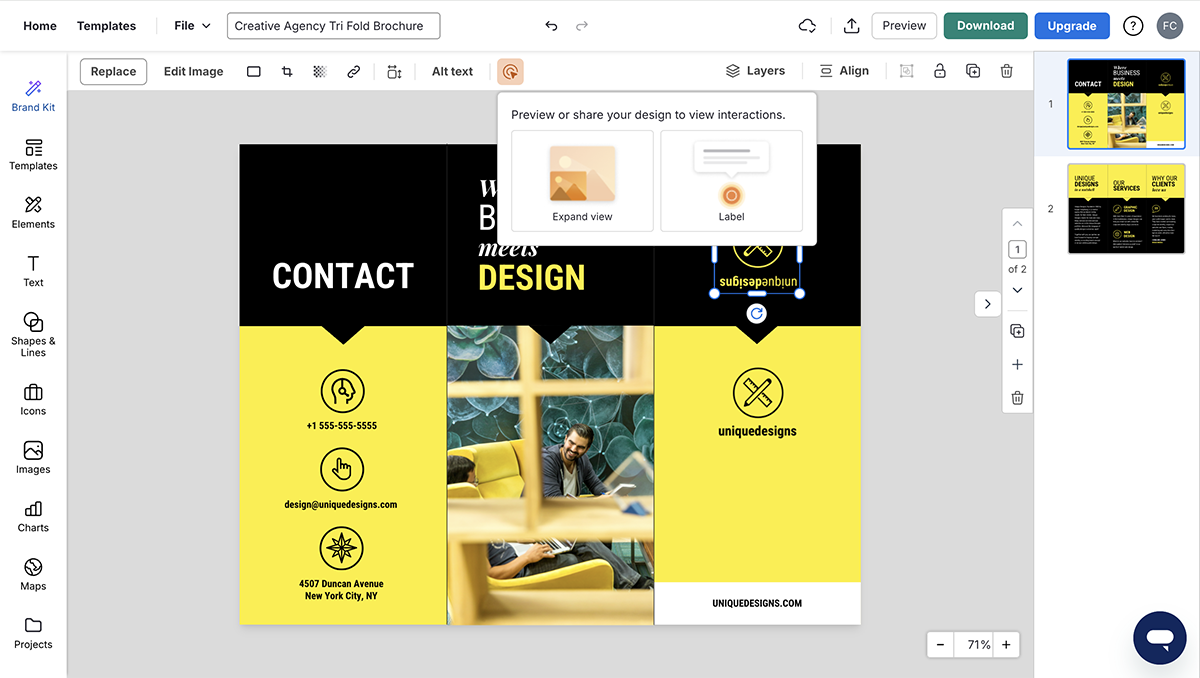Toggle the interactions button in toolbar
The image size is (1200, 678).
[510, 71]
